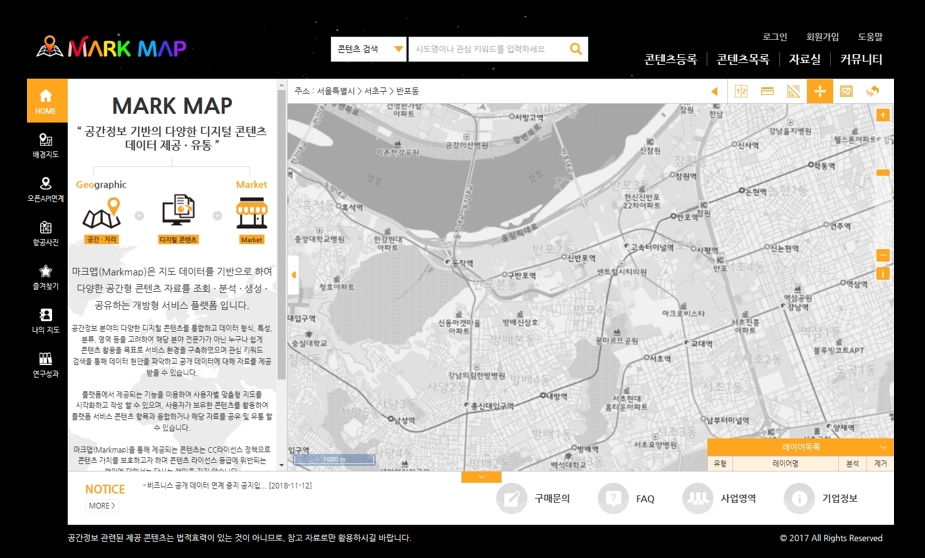Click the save map image tool

846,91
